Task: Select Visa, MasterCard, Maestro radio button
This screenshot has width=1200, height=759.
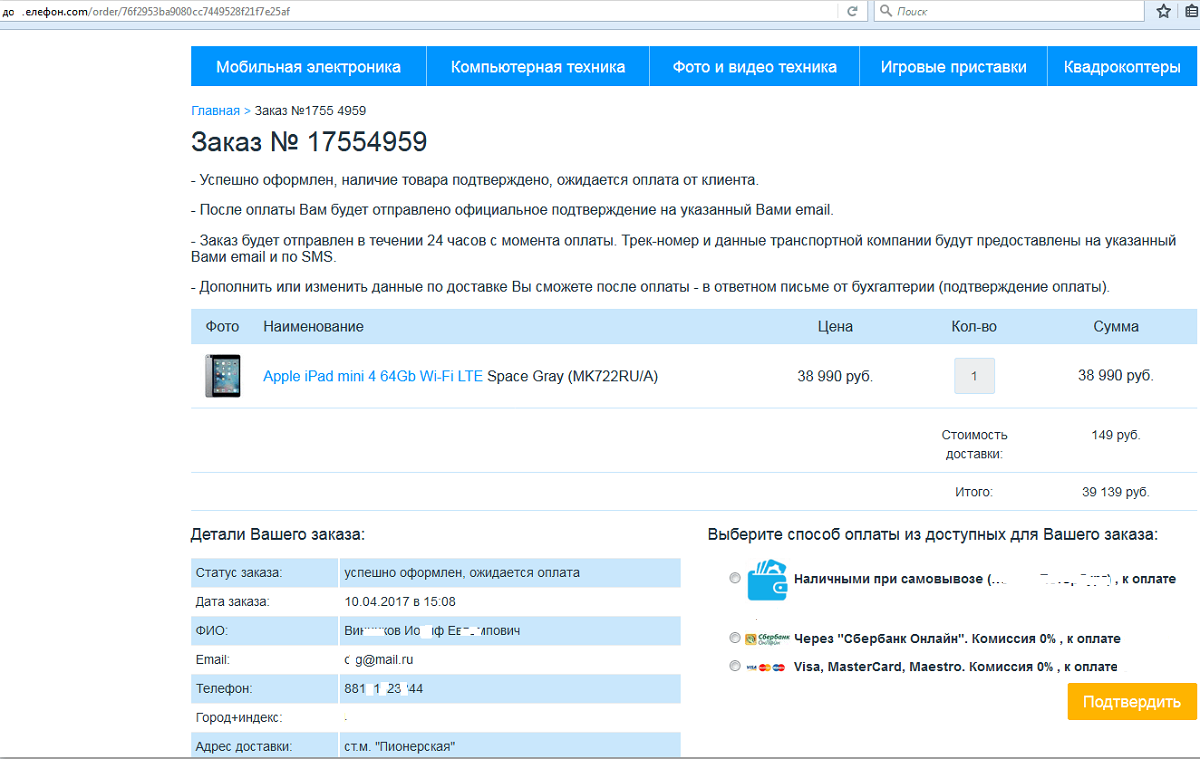Action: pyautogui.click(x=735, y=666)
